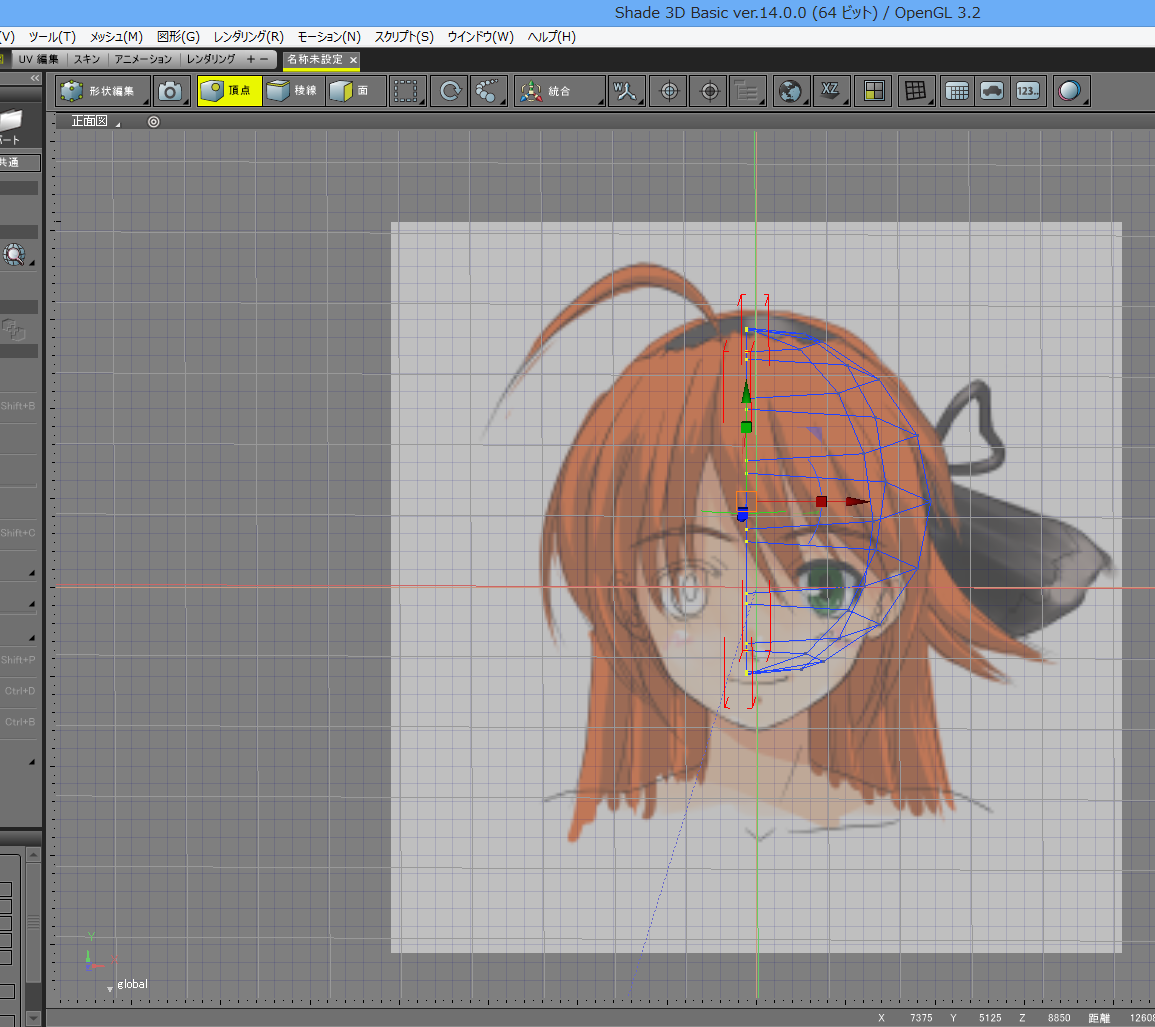Screen dimensions: 1155x1027
Task: Close the 名称未設定 document tab
Action: click(353, 60)
